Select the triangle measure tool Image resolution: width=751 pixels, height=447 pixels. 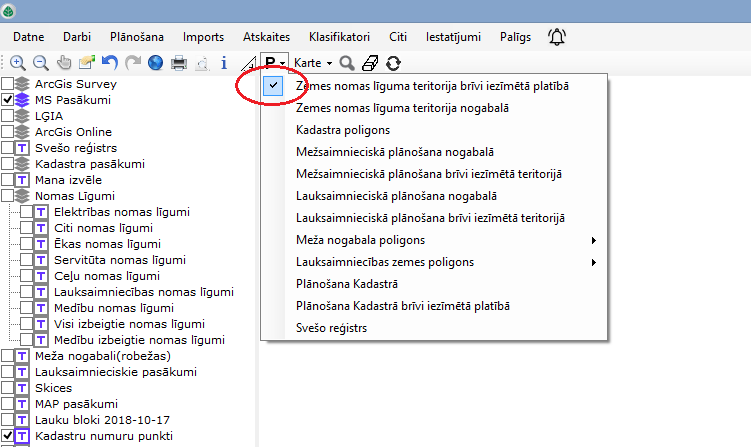[248, 63]
